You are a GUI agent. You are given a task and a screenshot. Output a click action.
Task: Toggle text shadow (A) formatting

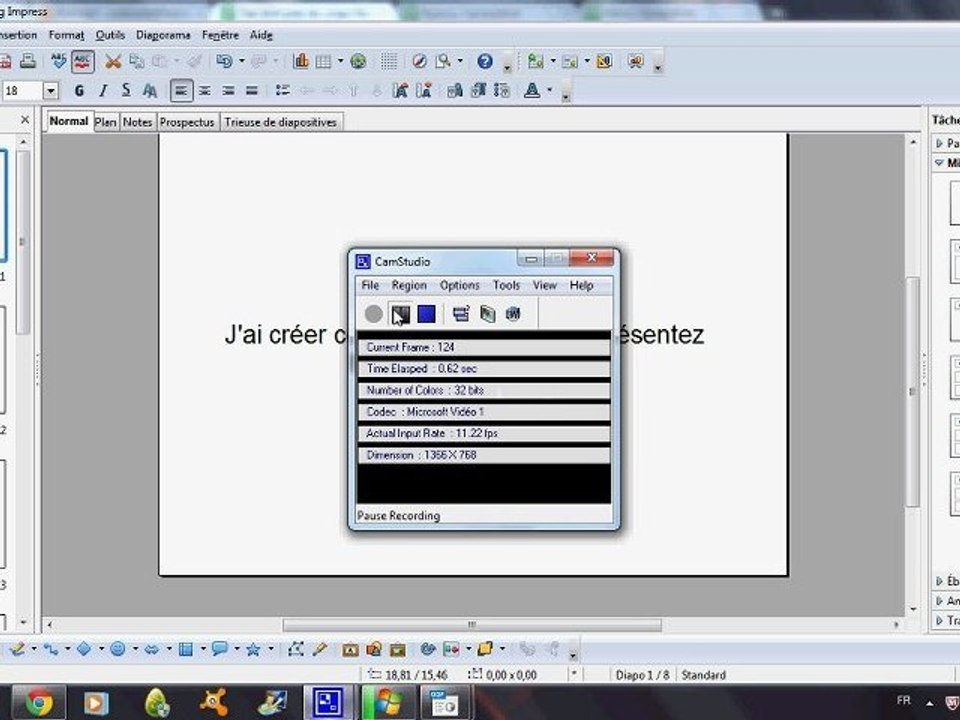coord(150,91)
